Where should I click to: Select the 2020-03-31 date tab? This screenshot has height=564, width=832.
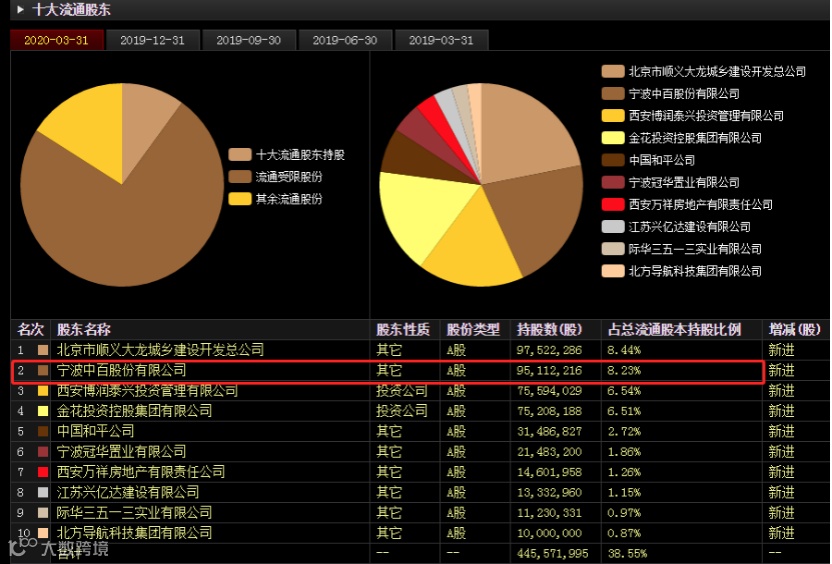[x=56, y=40]
